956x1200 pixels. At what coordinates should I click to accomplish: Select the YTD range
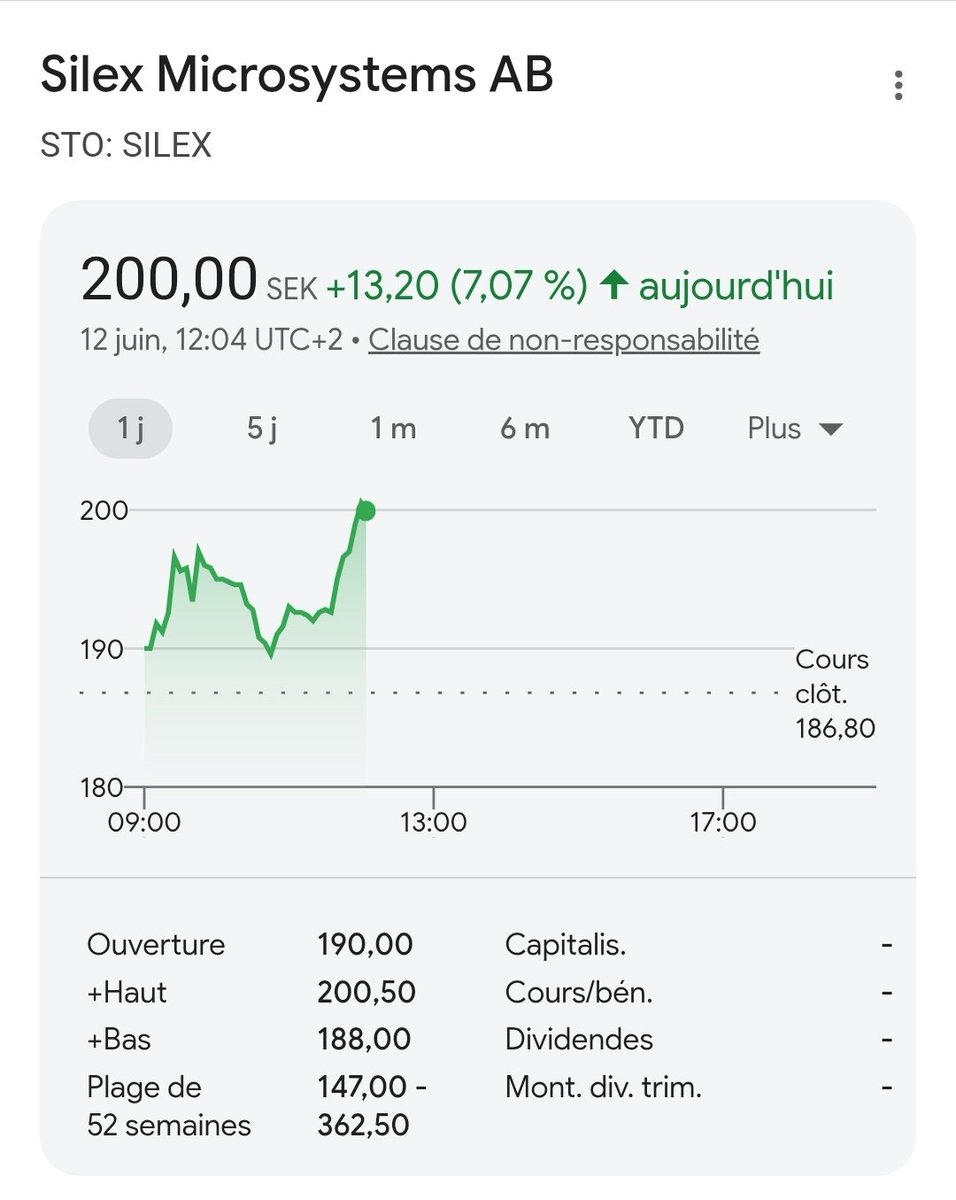point(656,429)
